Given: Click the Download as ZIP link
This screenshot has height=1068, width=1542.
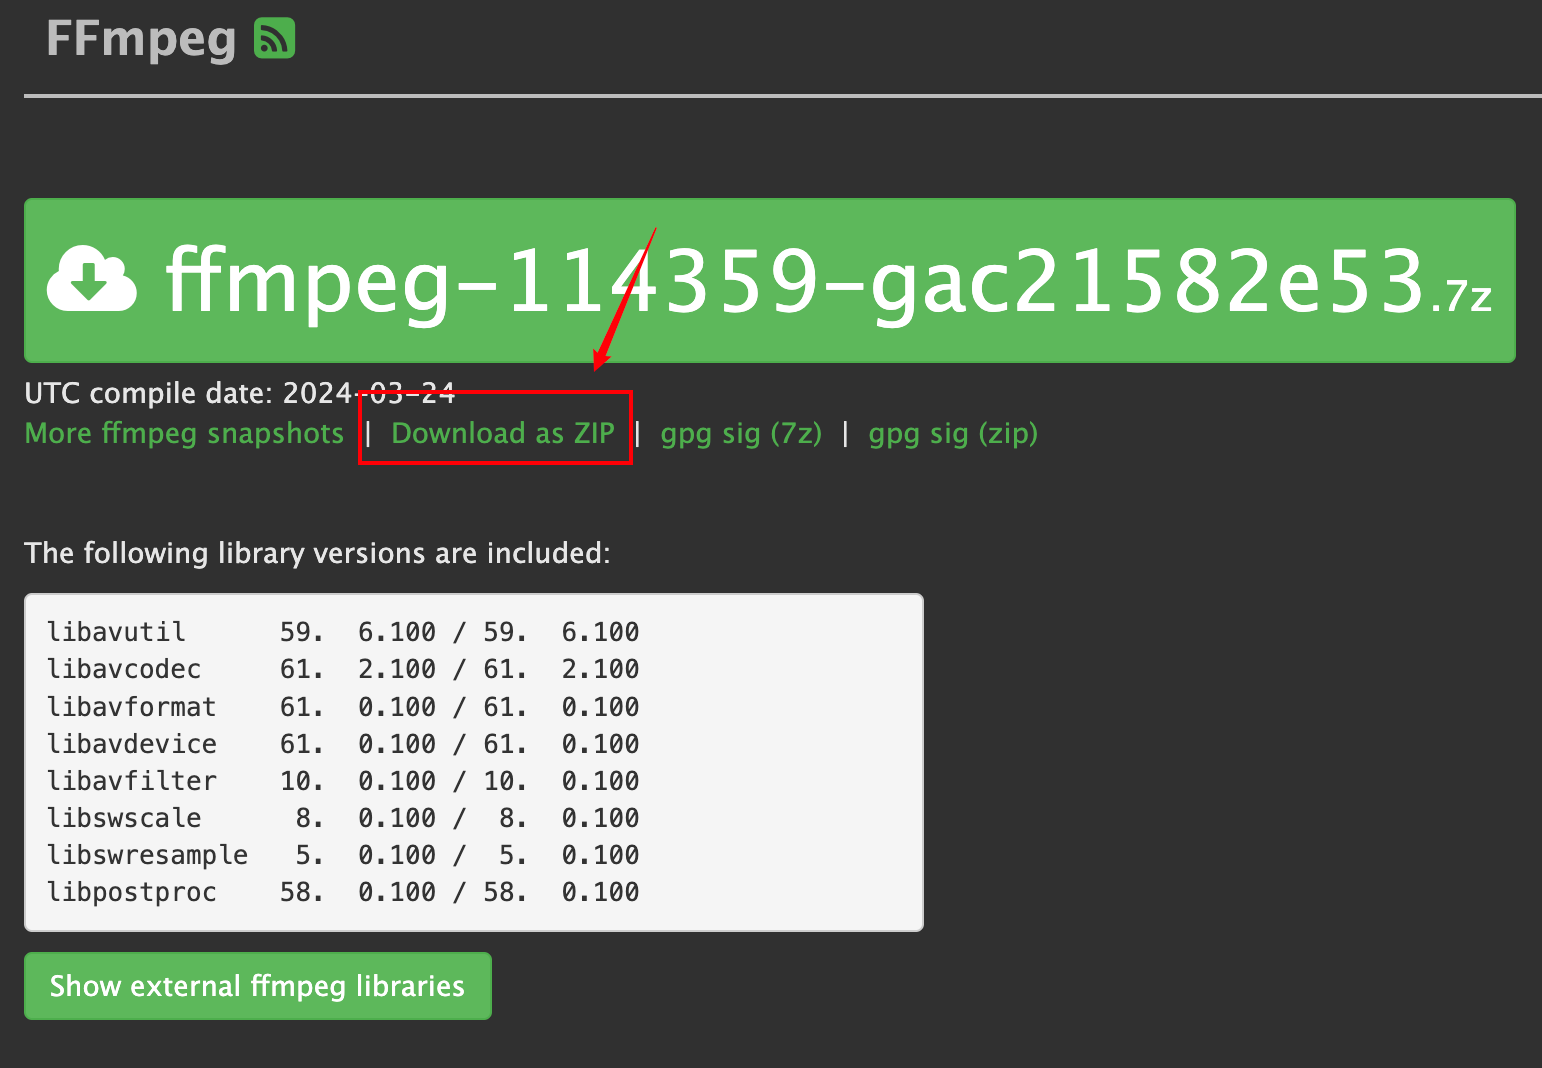Looking at the screenshot, I should 503,433.
